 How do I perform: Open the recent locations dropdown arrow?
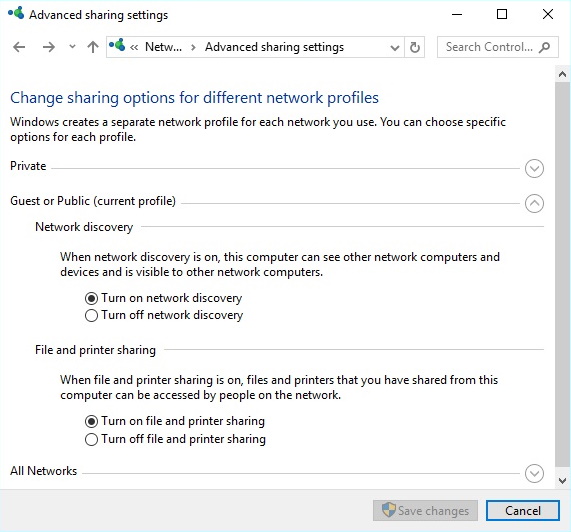coord(72,47)
